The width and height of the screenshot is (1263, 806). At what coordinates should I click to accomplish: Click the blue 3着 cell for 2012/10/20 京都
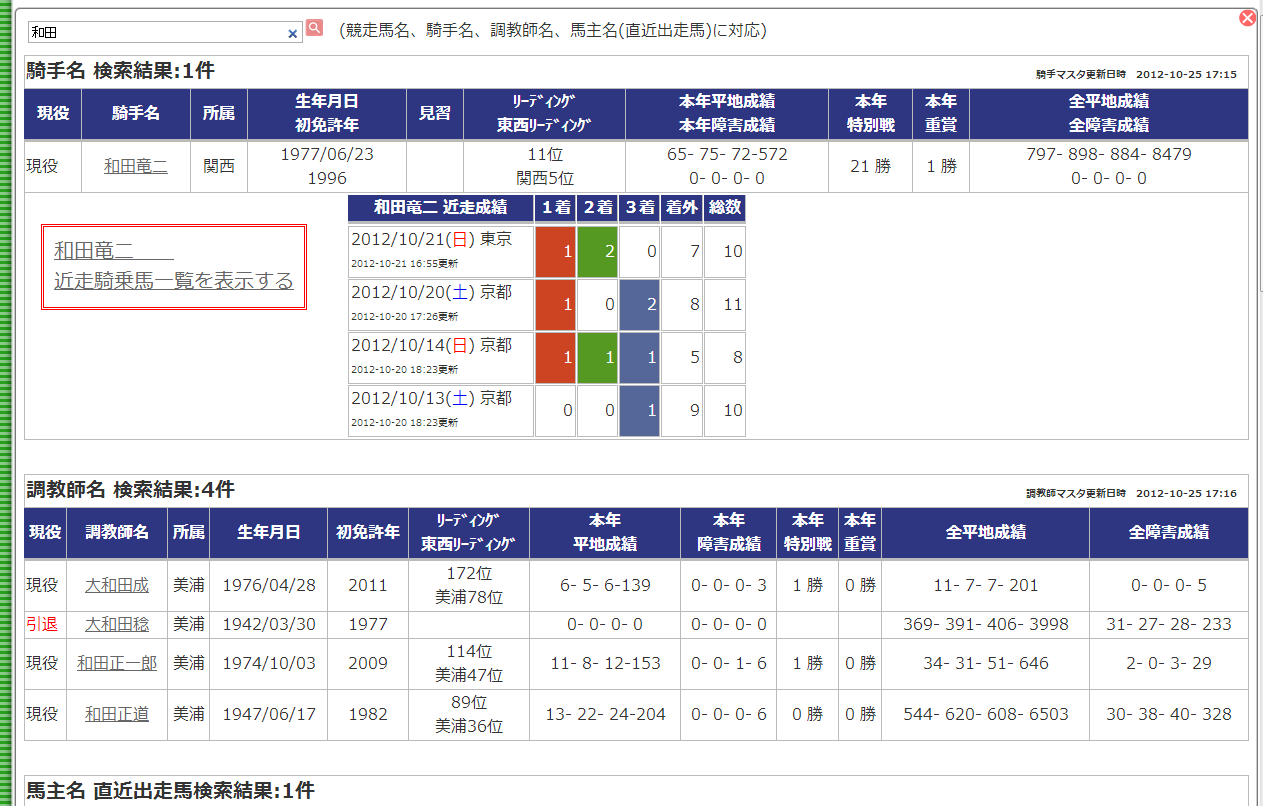(x=639, y=304)
